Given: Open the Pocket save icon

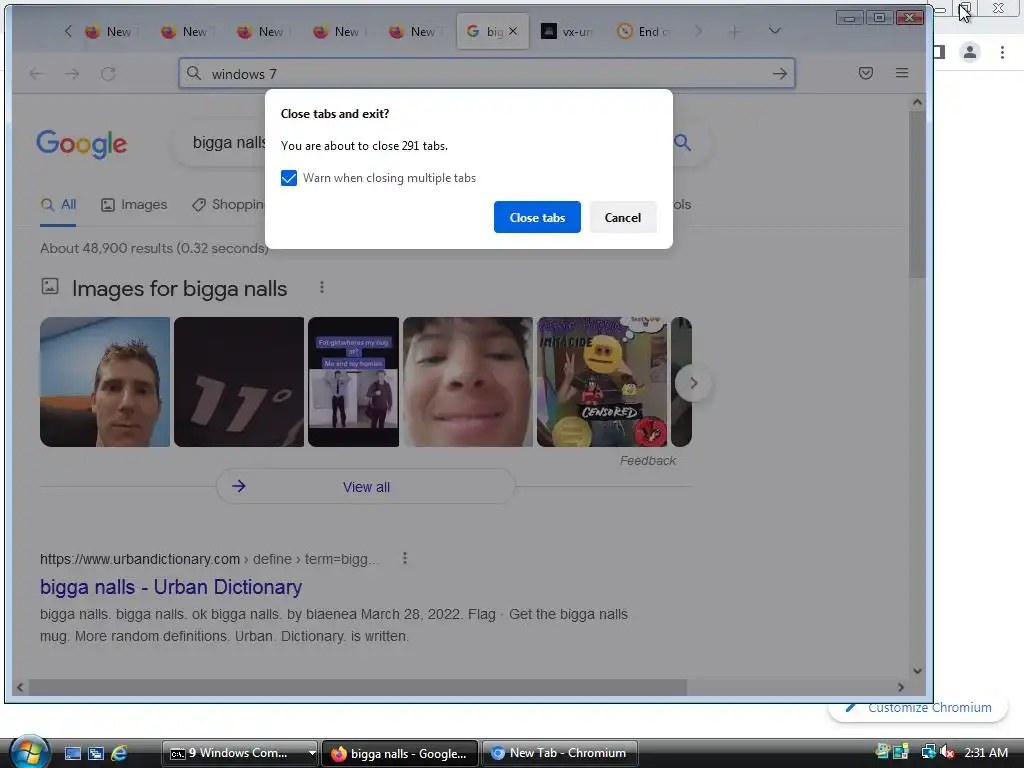Looking at the screenshot, I should pyautogui.click(x=866, y=73).
